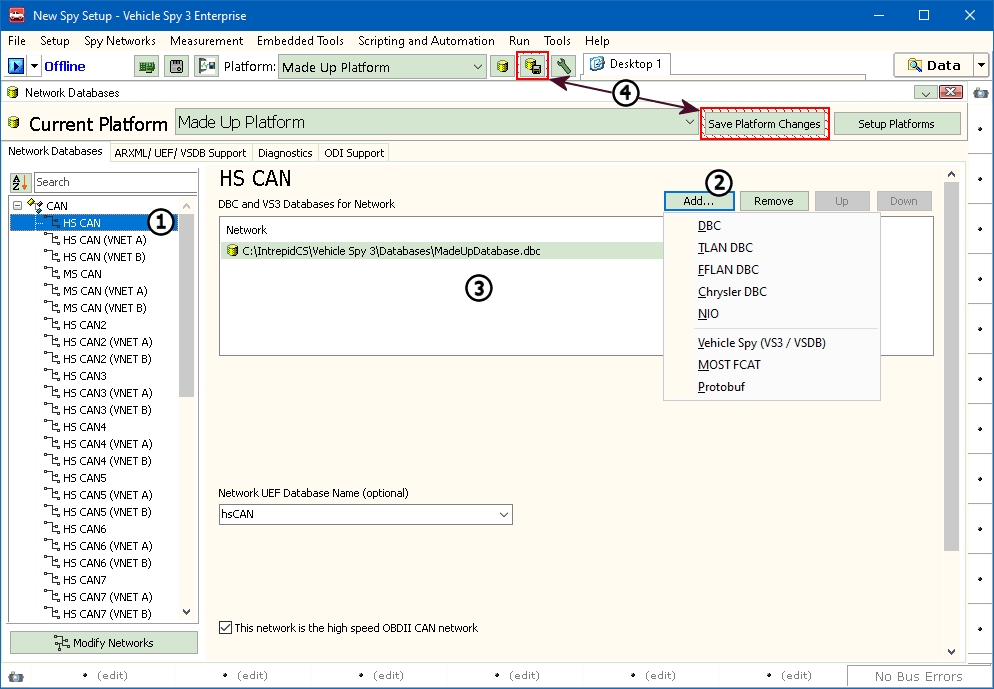
Task: Click the Modify Networks button
Action: click(104, 643)
